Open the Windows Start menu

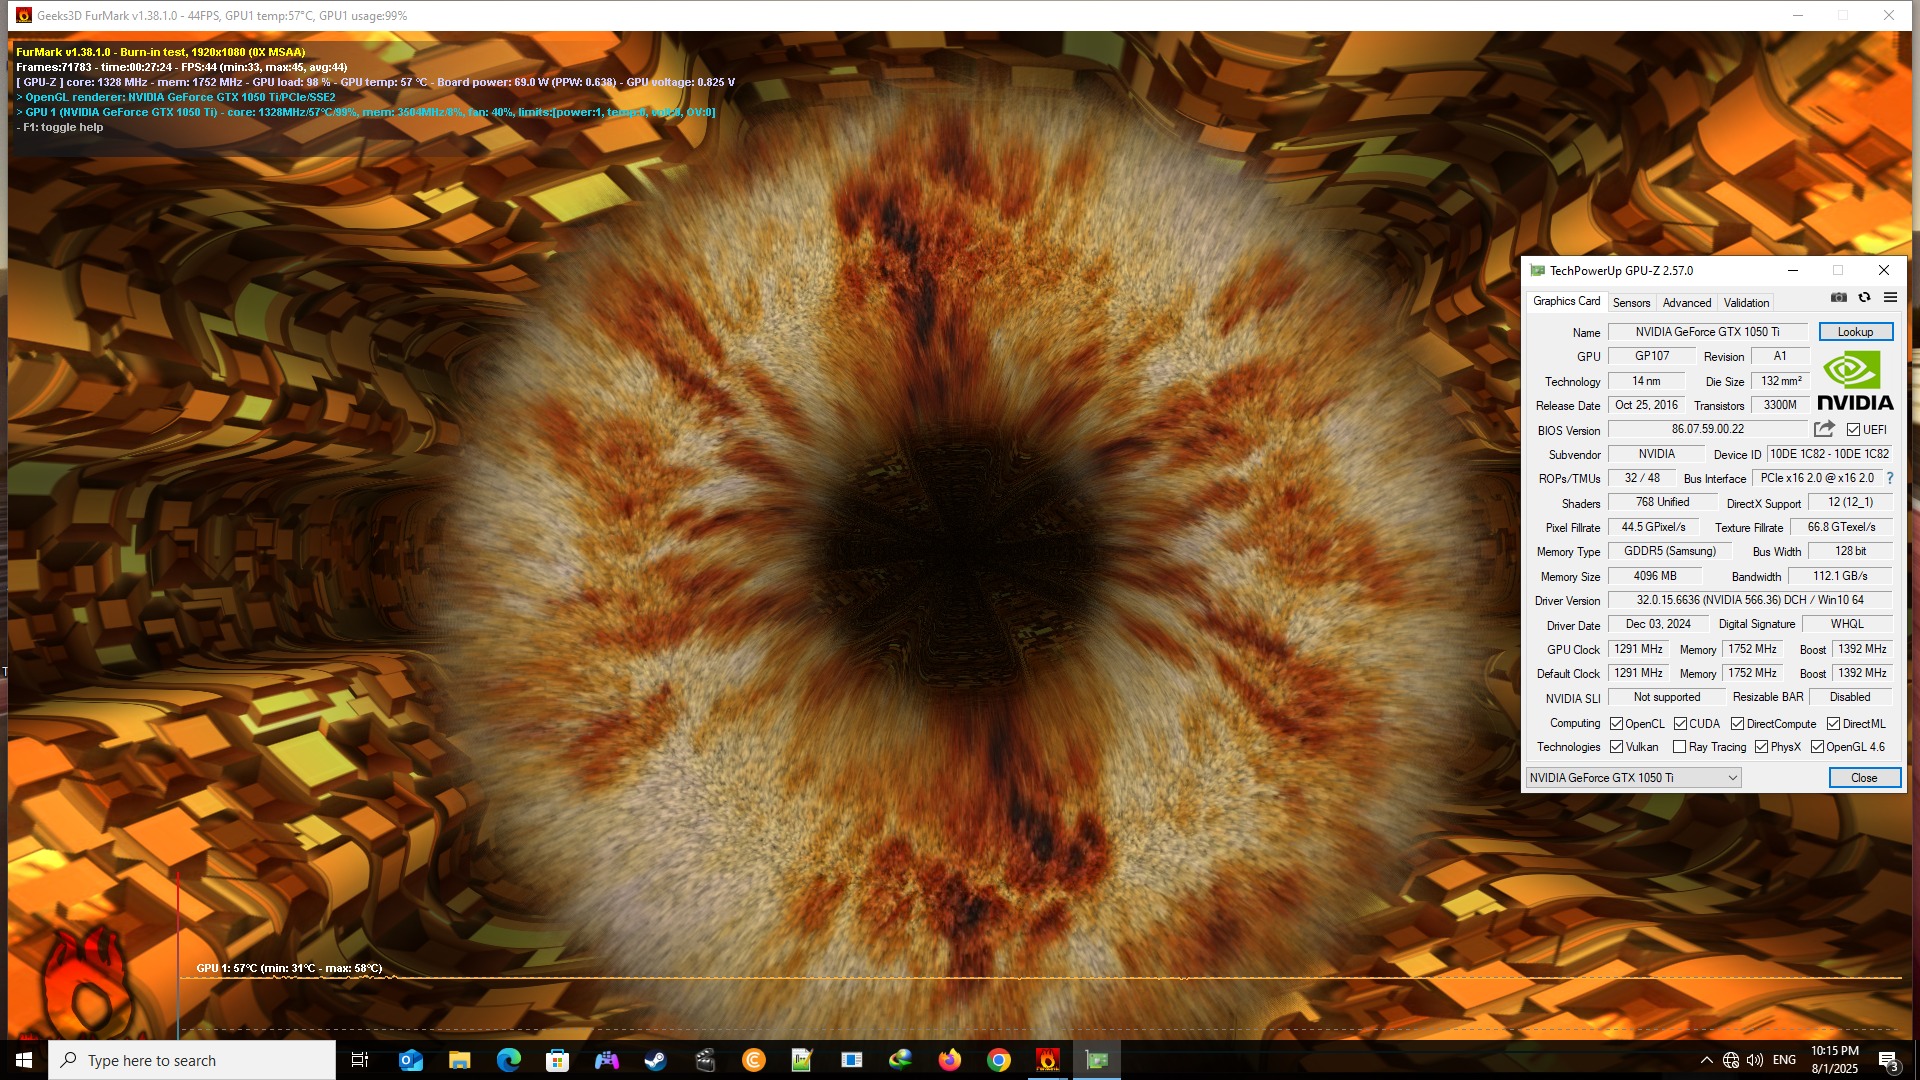pyautogui.click(x=24, y=1060)
